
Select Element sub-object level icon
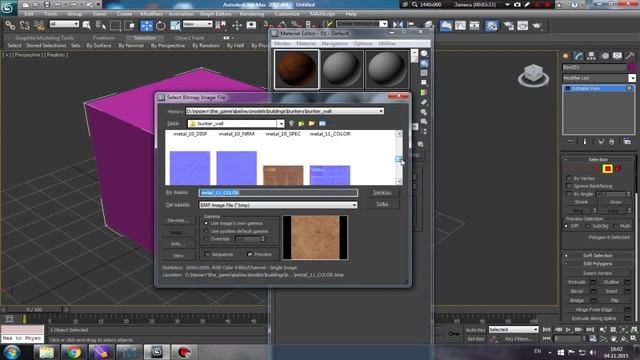tap(618, 169)
